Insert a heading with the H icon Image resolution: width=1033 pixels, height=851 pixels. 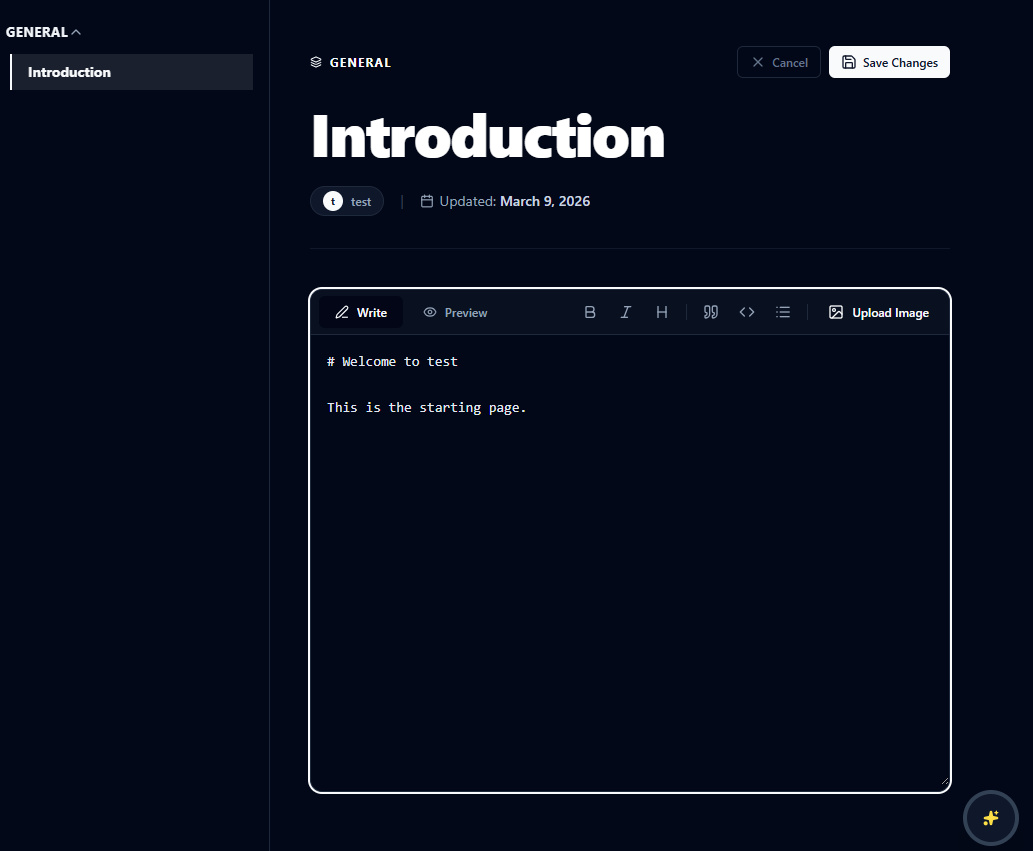(x=662, y=312)
